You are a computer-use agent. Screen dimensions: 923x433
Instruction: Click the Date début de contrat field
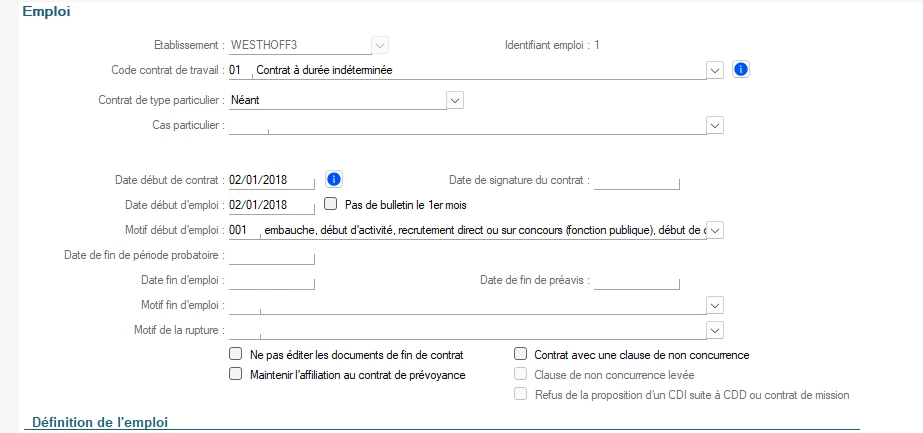tap(271, 180)
